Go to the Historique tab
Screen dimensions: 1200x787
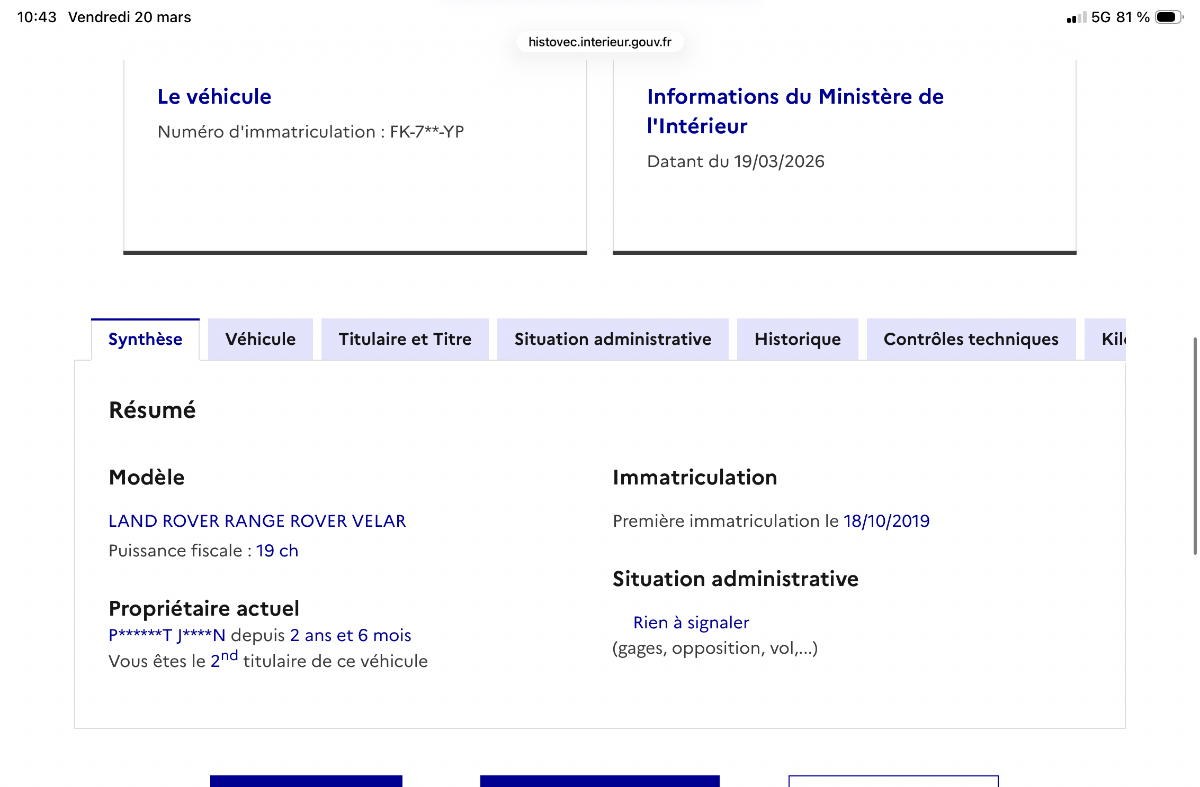798,339
